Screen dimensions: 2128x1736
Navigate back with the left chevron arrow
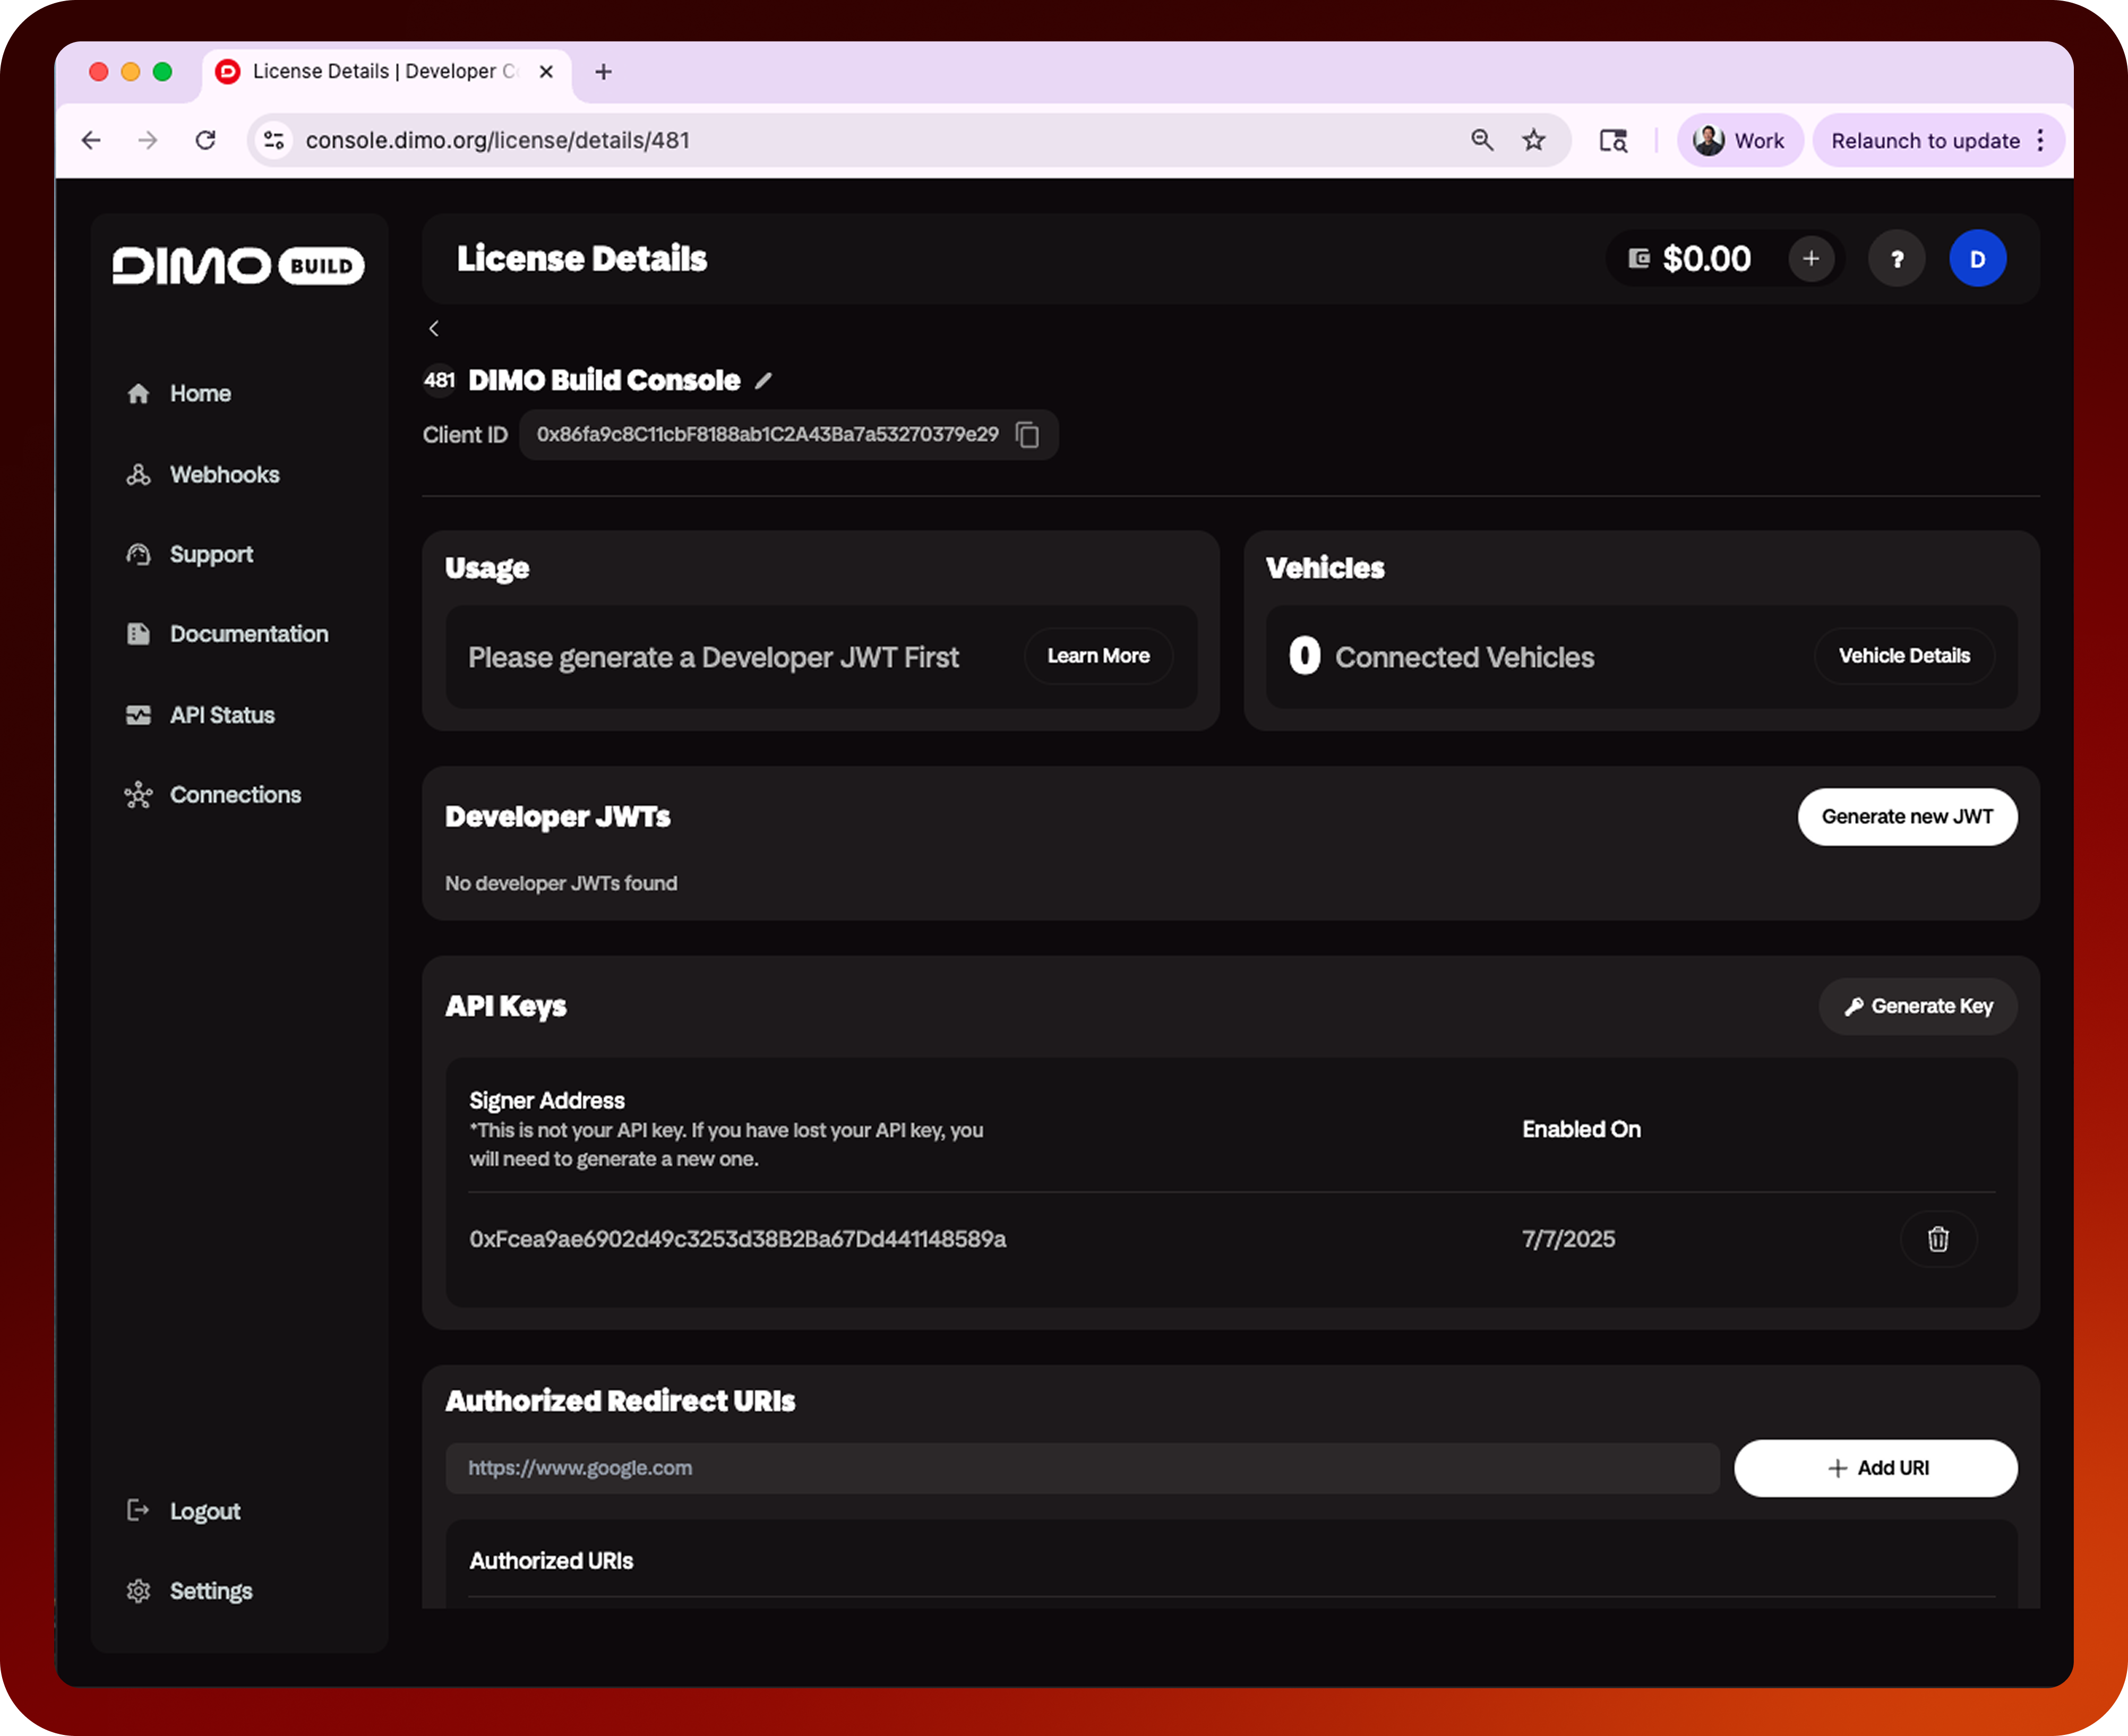(434, 328)
